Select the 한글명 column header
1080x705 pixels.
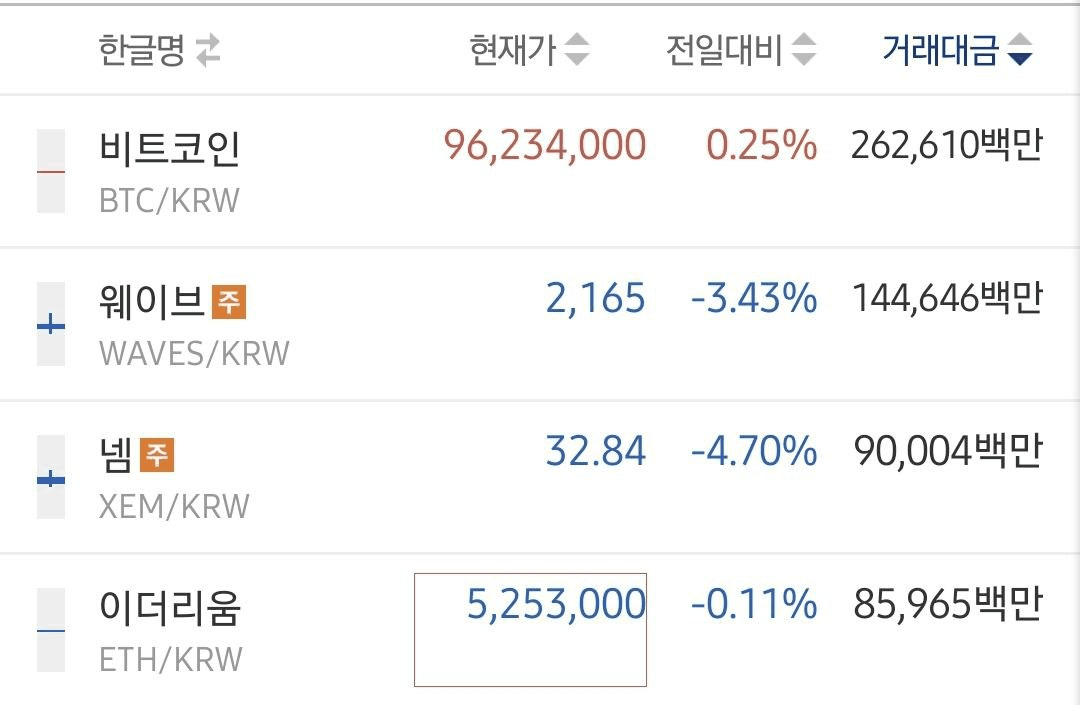[x=141, y=50]
